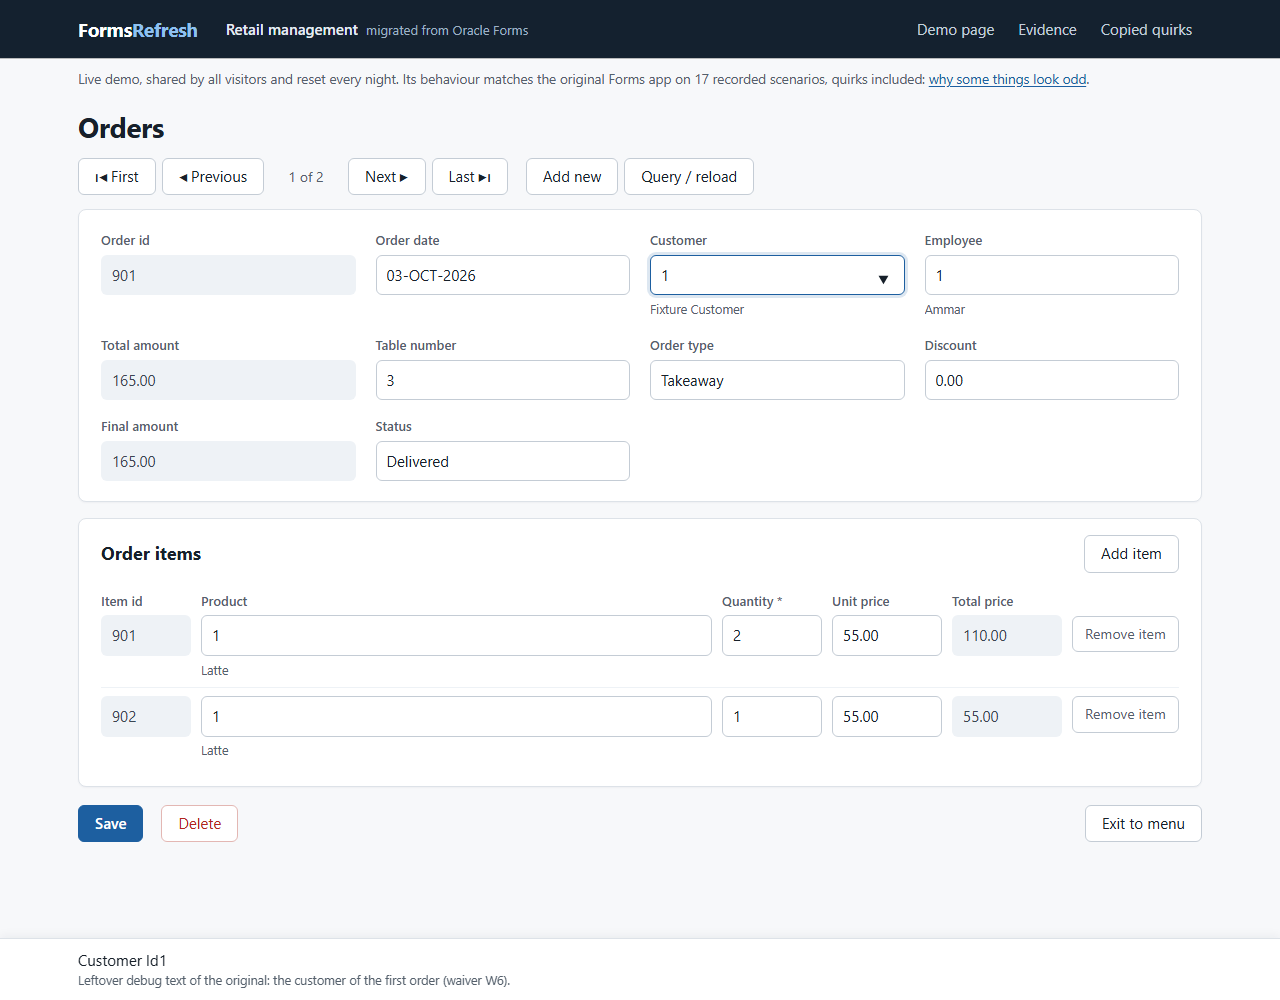Click the FormsRefresh logo
1280x1000 pixels.
tap(138, 30)
